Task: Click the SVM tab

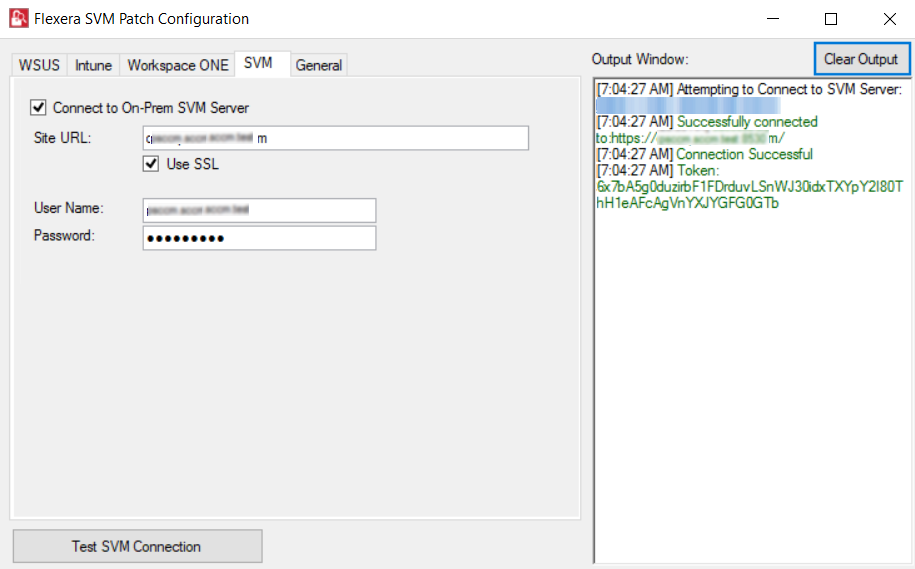Action: (258, 63)
